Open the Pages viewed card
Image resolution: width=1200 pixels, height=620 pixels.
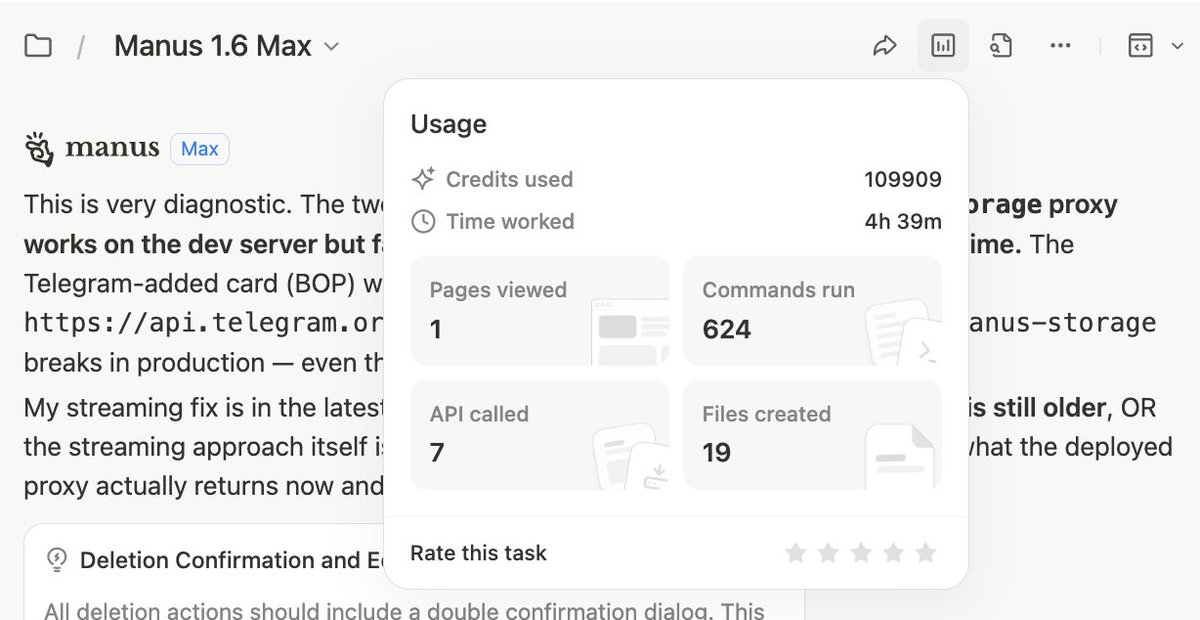pyautogui.click(x=540, y=311)
